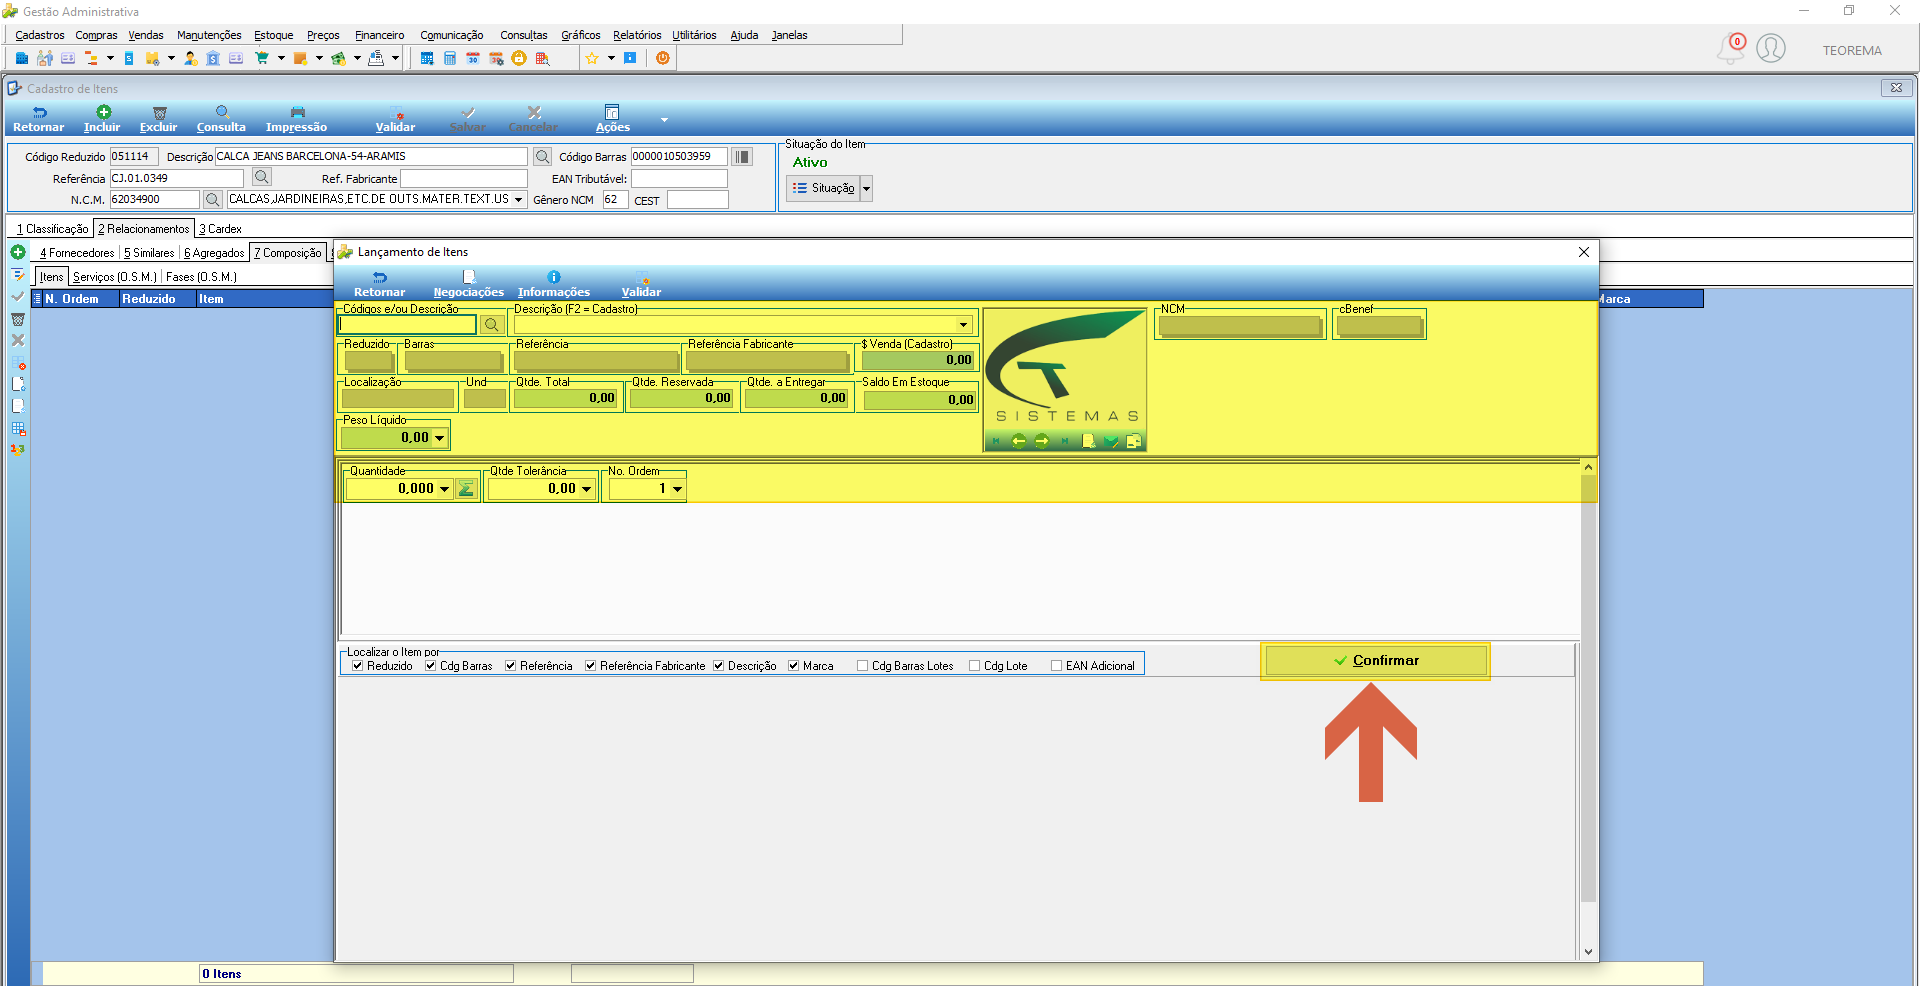The height and width of the screenshot is (986, 1920).
Task: Switch to the 1 Classificação tab
Action: point(52,229)
